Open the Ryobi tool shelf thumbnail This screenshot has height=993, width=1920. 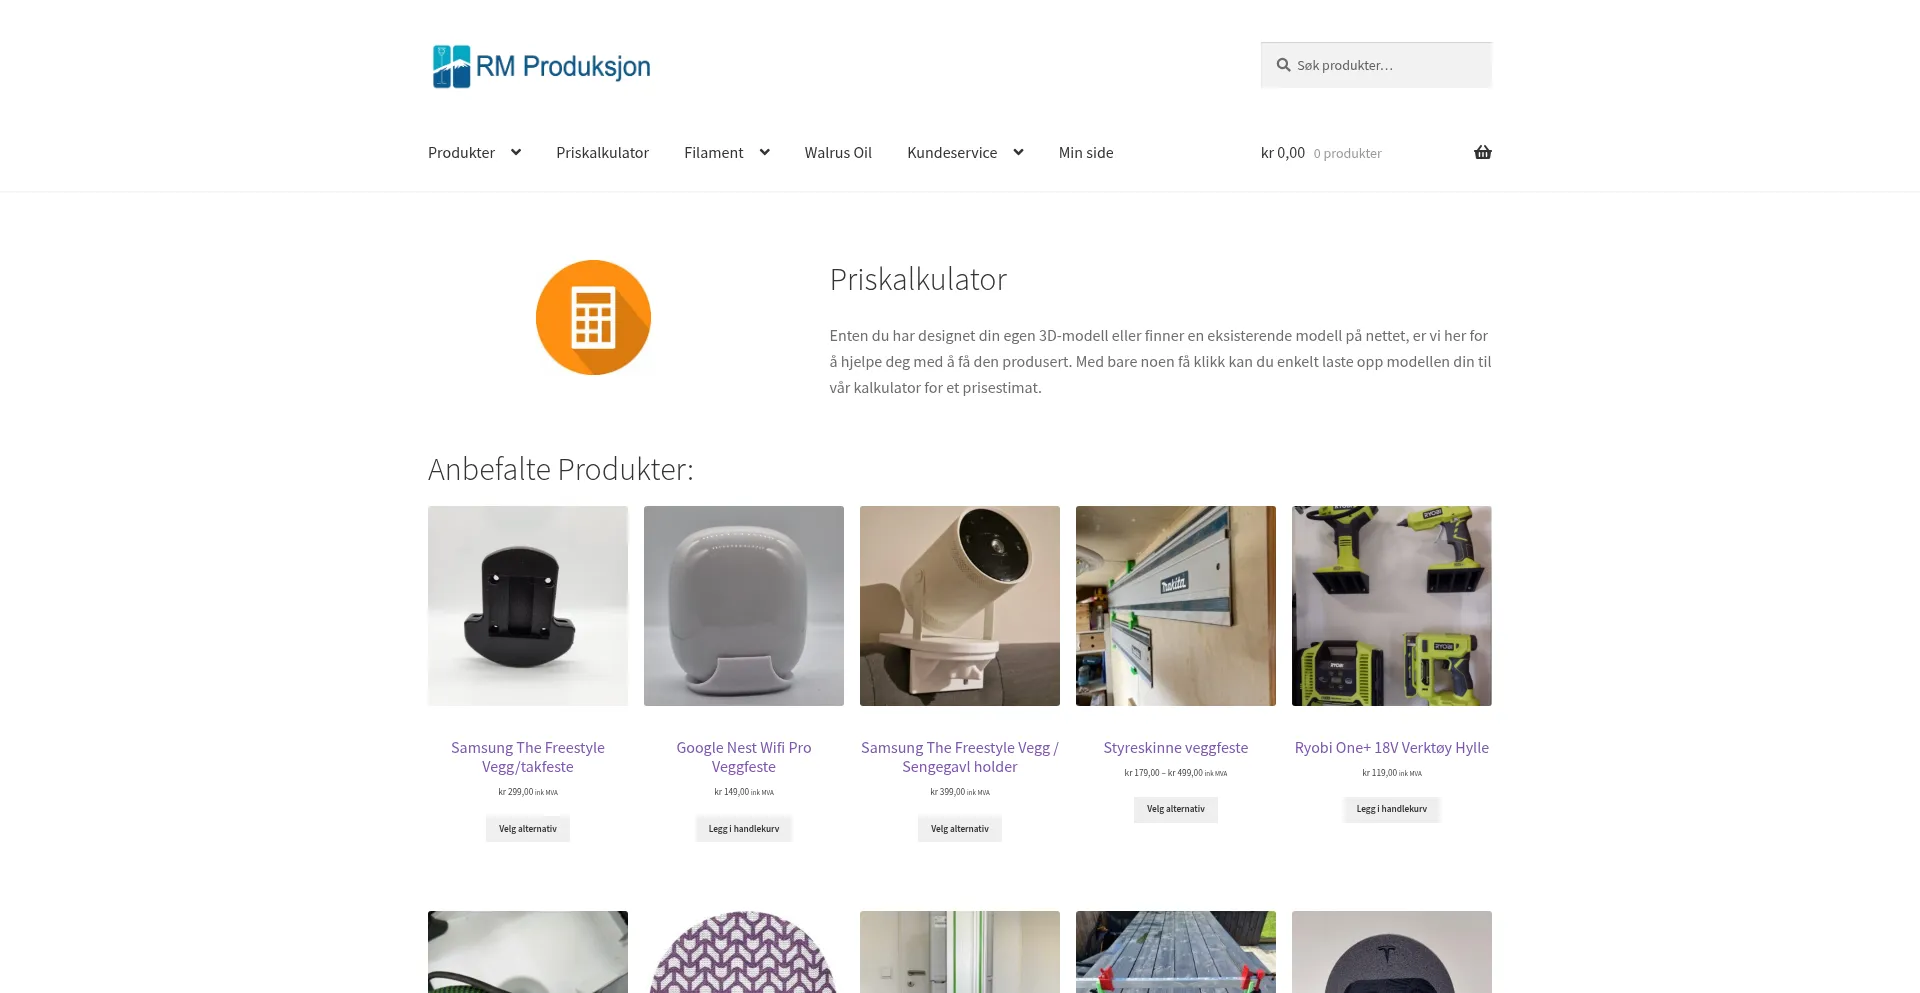click(1392, 606)
